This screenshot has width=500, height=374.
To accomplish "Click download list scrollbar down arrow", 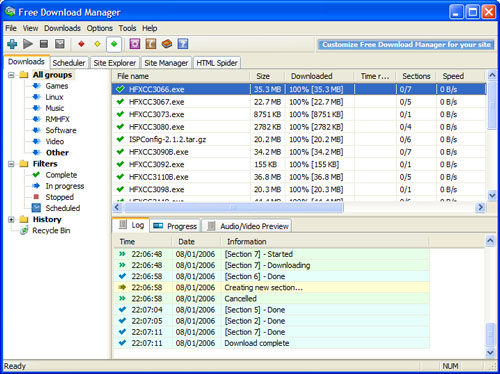I will coord(492,195).
